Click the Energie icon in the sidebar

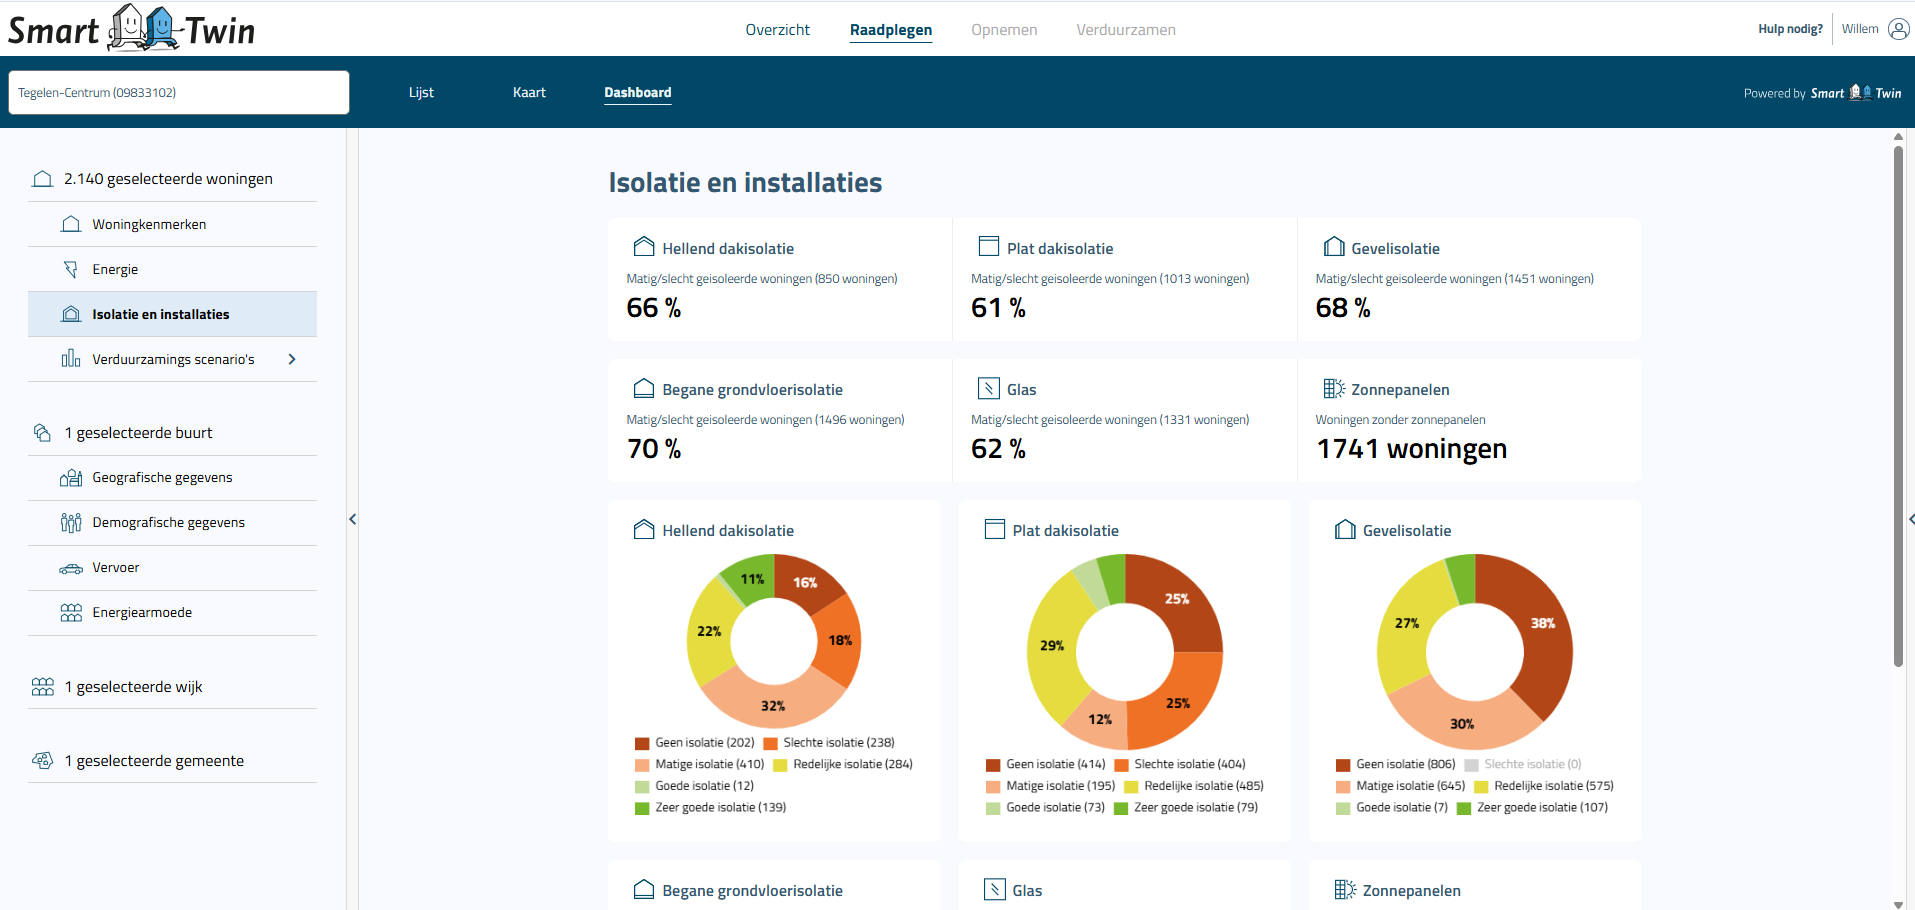pyautogui.click(x=71, y=269)
